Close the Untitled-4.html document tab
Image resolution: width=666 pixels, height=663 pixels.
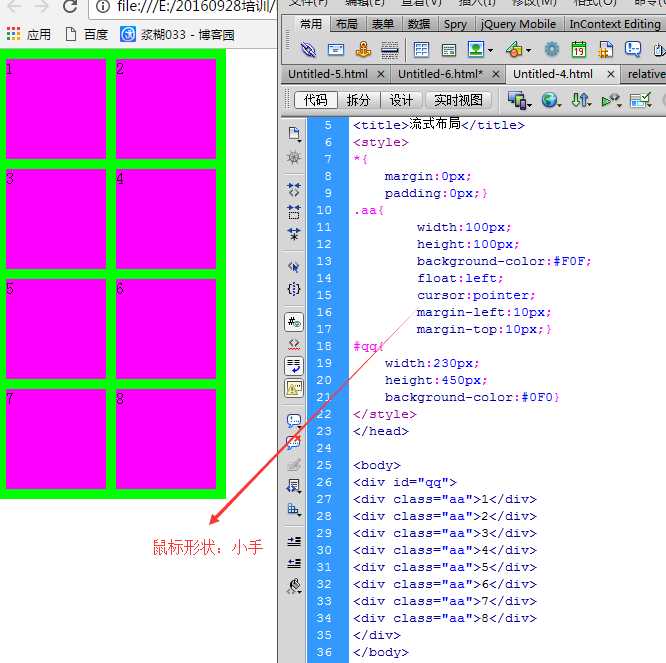pyautogui.click(x=611, y=74)
